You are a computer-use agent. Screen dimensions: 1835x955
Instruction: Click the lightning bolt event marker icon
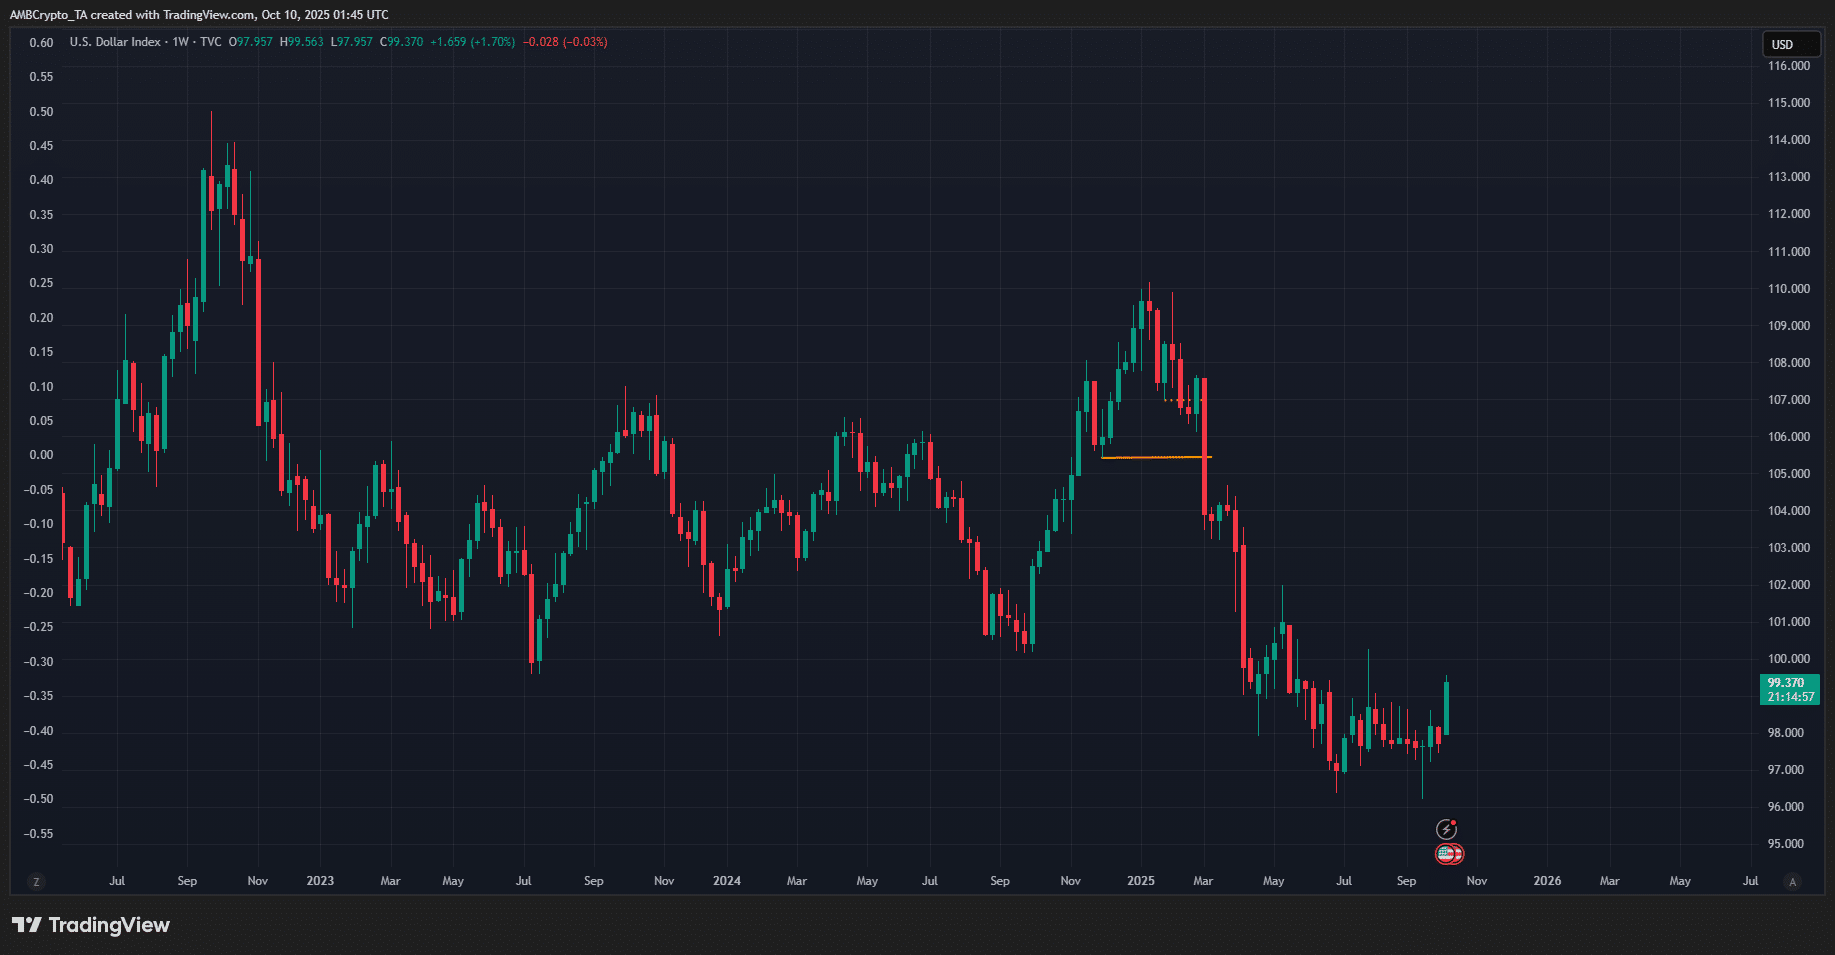click(1446, 829)
